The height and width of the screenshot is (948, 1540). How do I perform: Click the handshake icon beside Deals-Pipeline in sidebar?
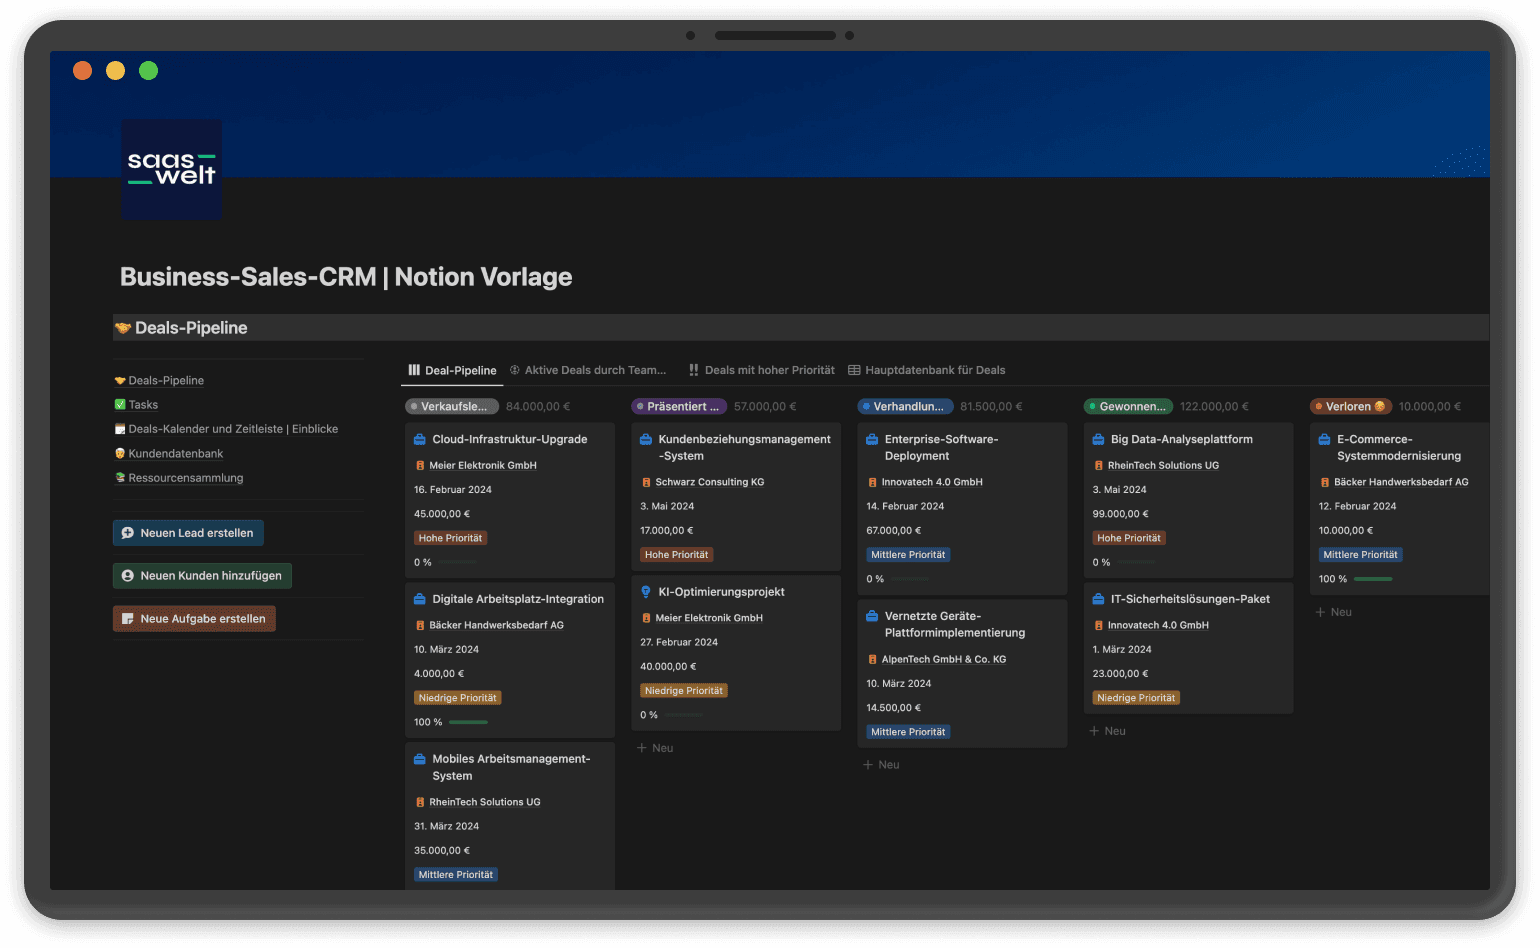(x=120, y=380)
